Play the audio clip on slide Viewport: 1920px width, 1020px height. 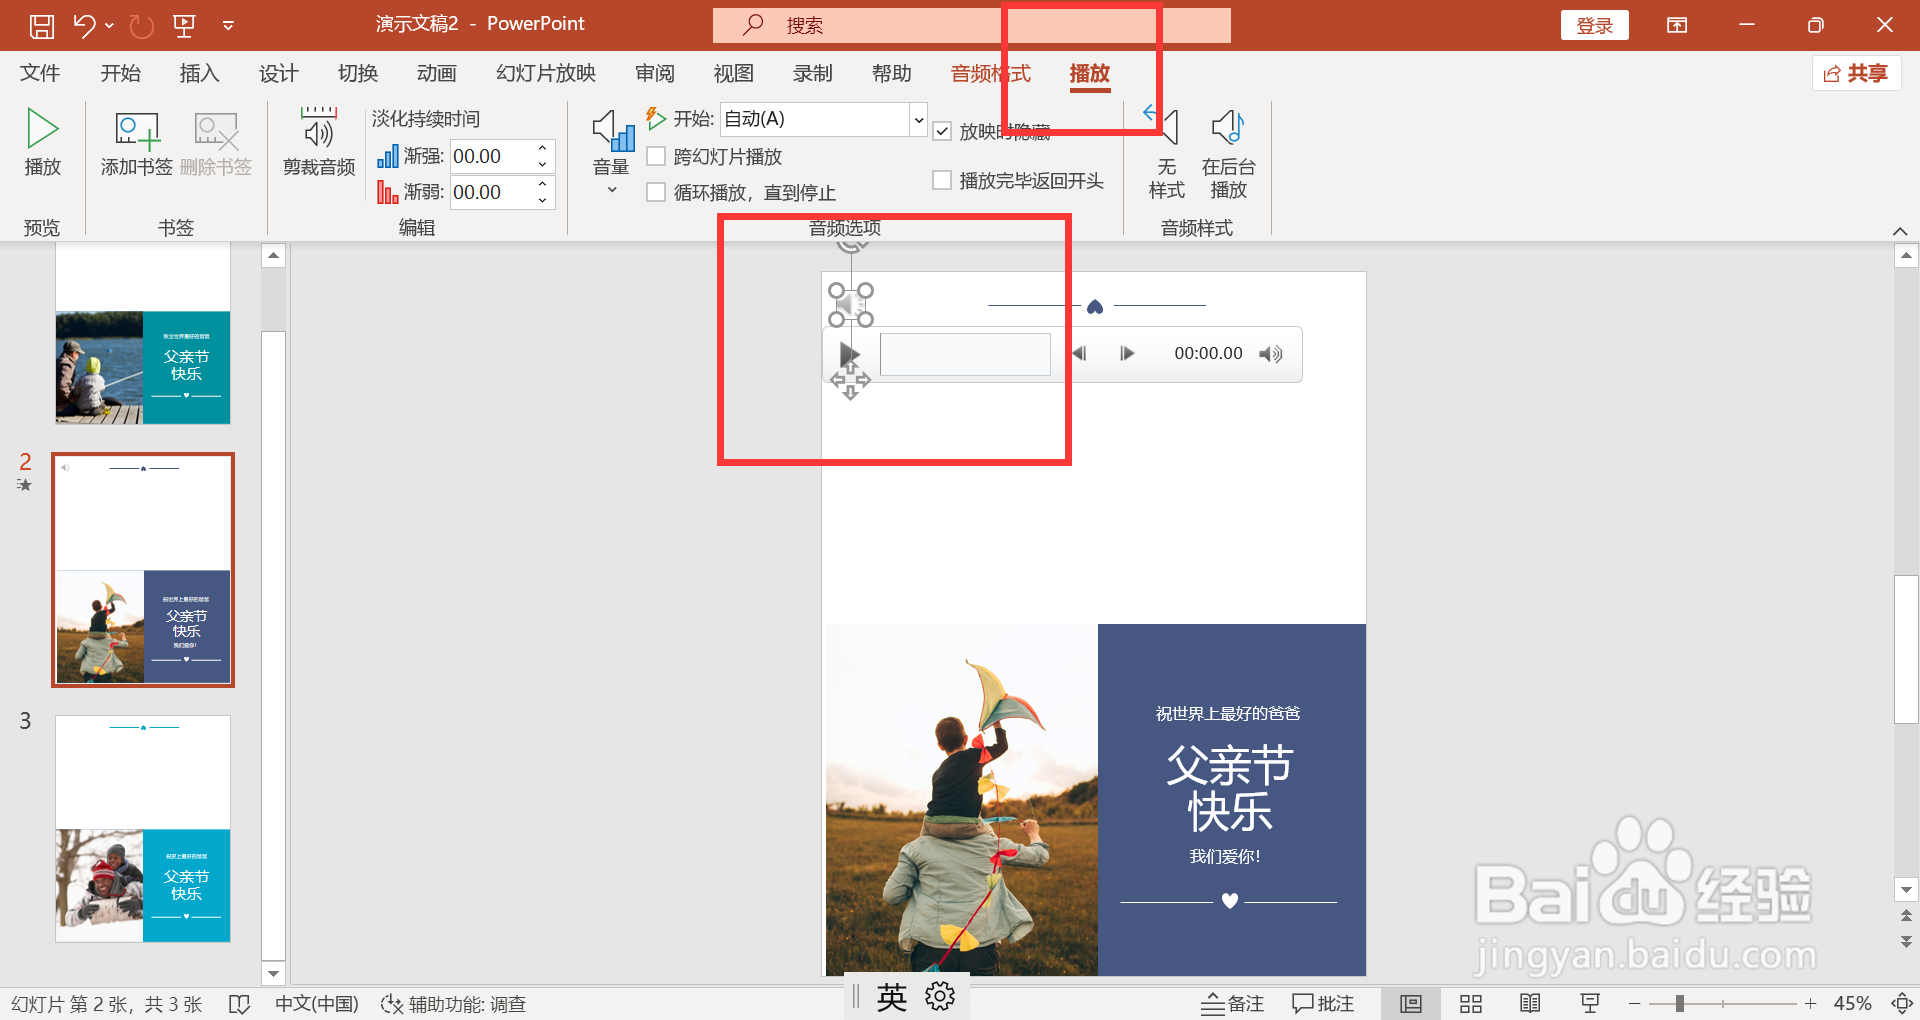coord(849,354)
